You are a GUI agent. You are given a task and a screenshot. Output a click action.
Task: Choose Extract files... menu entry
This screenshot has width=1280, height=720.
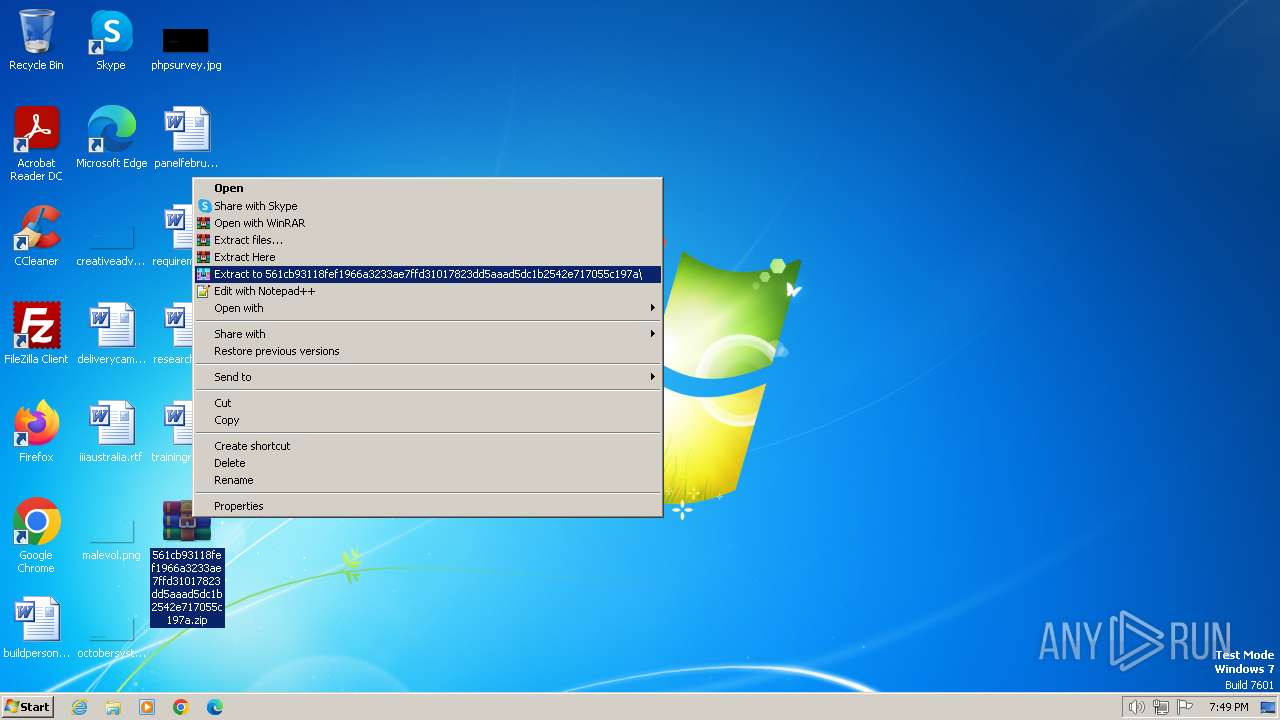click(428, 240)
